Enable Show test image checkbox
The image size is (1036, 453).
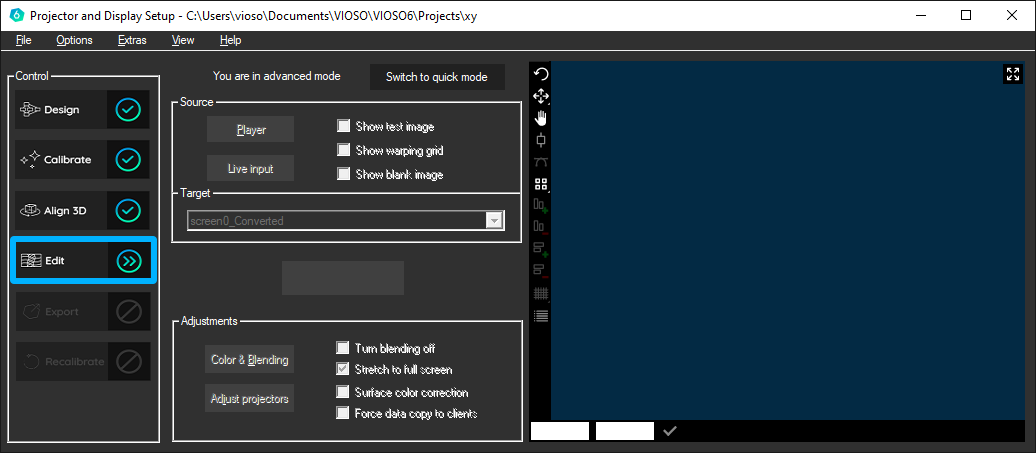click(343, 126)
